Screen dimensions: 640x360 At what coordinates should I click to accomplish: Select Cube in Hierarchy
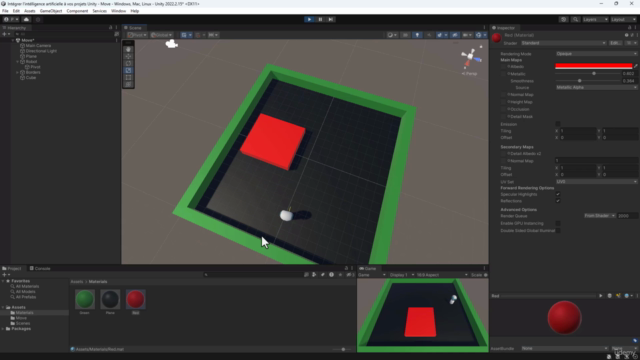[31, 78]
